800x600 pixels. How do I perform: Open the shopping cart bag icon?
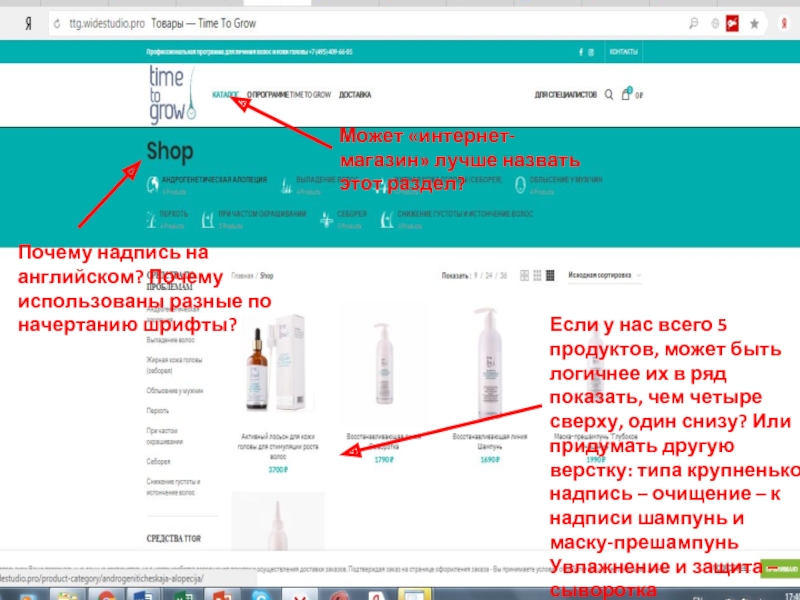click(x=626, y=94)
